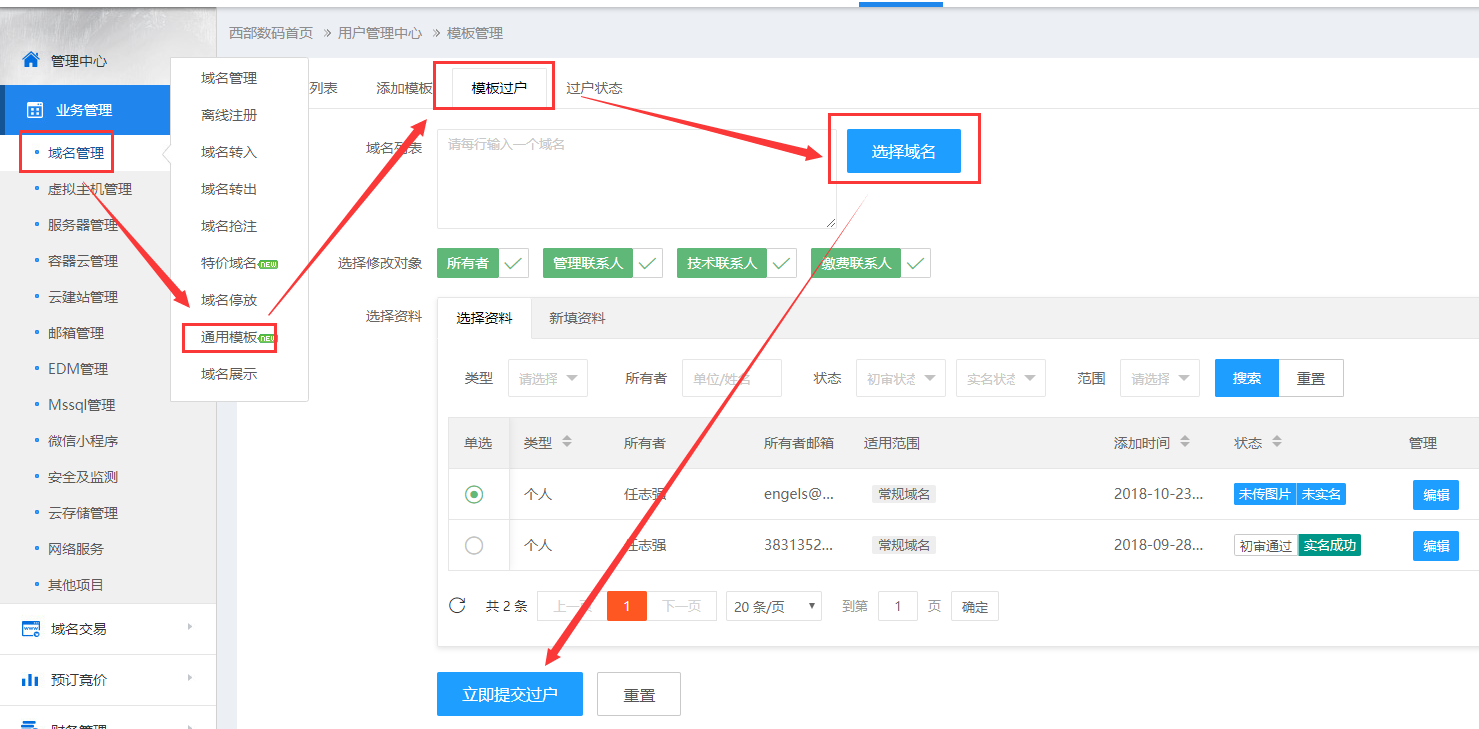
Task: Click the refresh icon in table pagination
Action: pyautogui.click(x=457, y=605)
